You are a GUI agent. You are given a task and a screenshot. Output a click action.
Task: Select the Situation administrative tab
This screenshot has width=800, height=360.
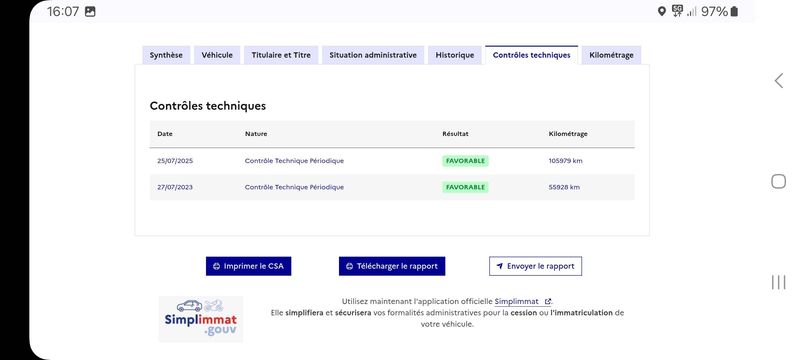point(373,55)
